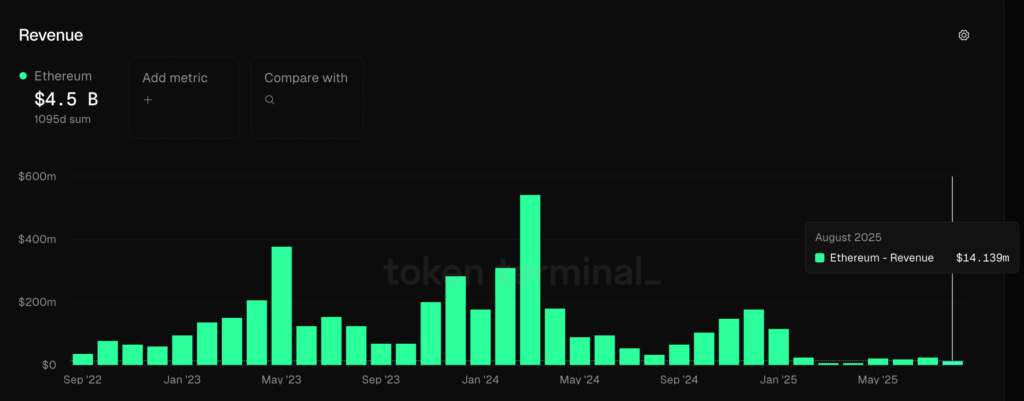
Task: Click the green Ethereum legend dot
Action: click(x=23, y=76)
